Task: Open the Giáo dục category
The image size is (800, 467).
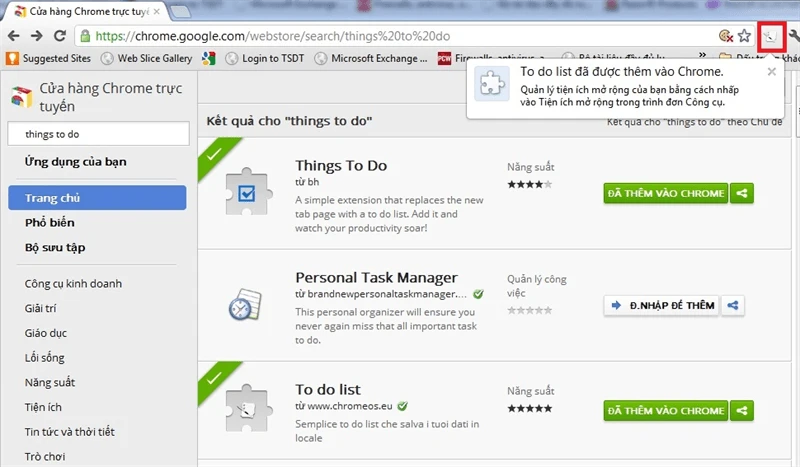Action: pyautogui.click(x=46, y=333)
